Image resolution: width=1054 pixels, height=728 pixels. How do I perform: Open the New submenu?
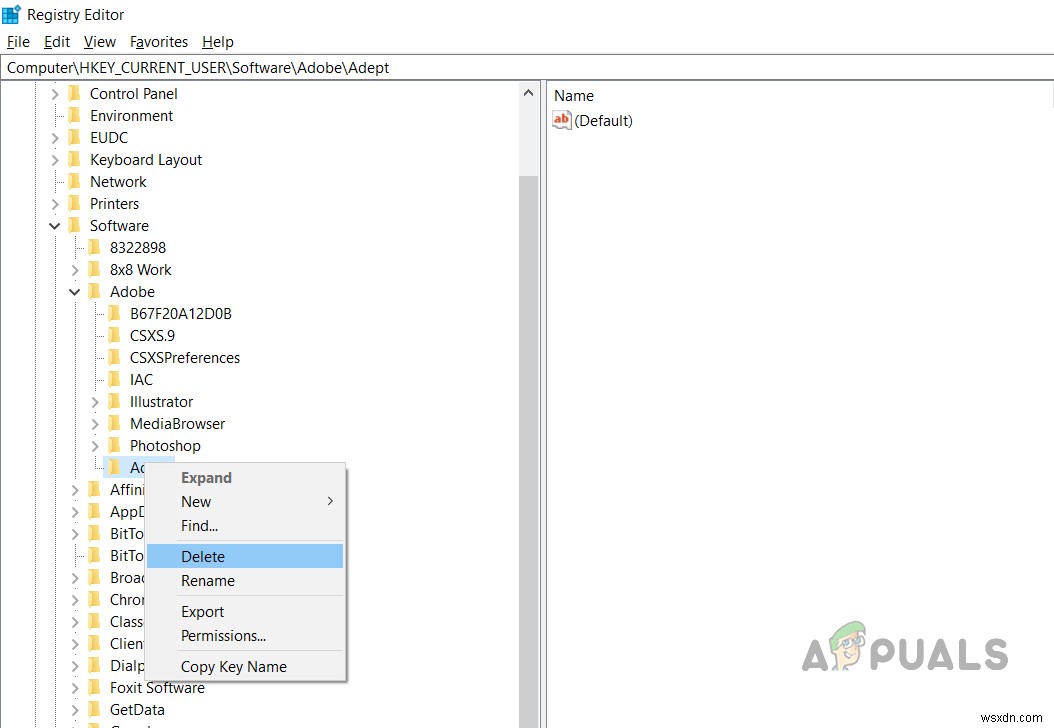[196, 501]
